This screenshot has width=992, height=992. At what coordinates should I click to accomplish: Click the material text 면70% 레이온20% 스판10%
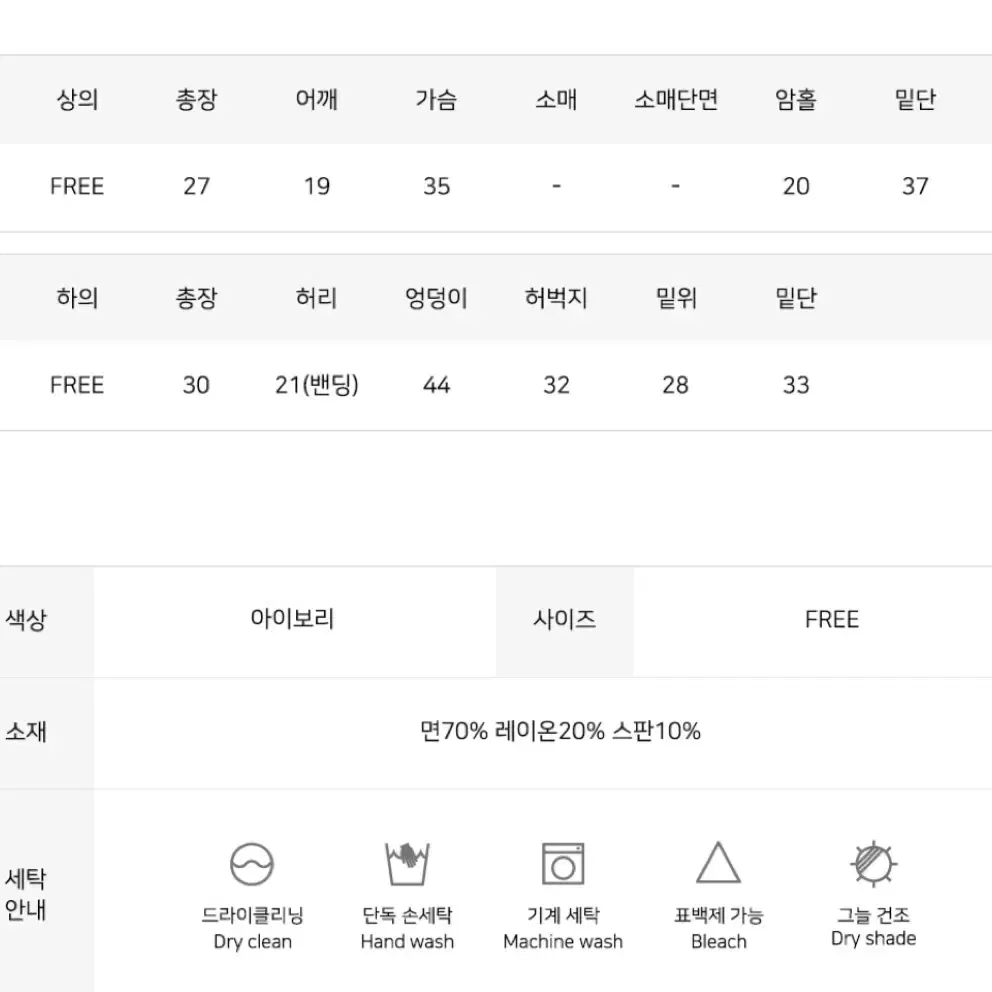[x=560, y=731]
